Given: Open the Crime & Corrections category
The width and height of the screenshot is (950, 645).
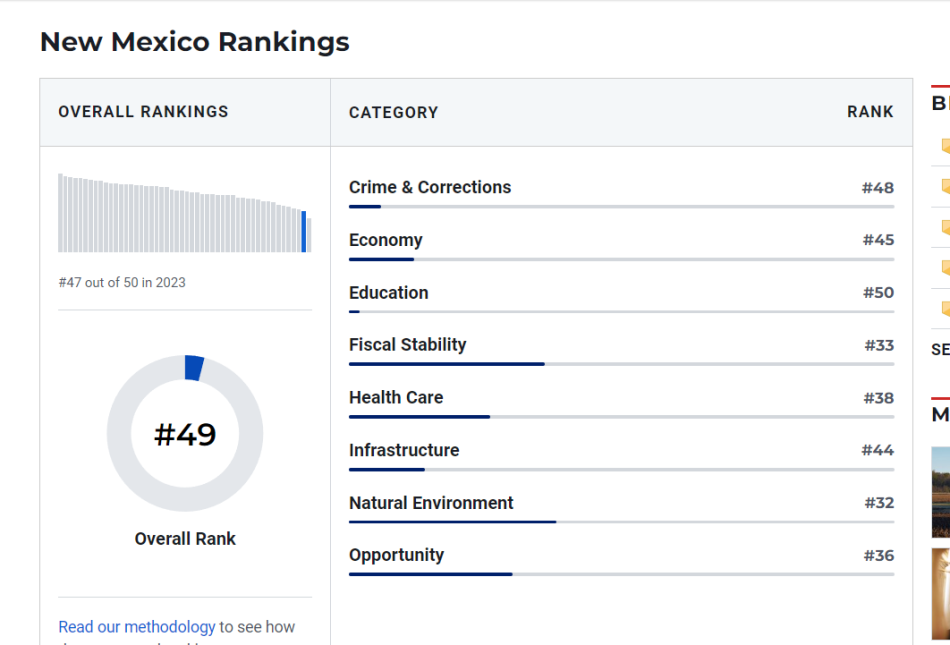Looking at the screenshot, I should [x=430, y=187].
